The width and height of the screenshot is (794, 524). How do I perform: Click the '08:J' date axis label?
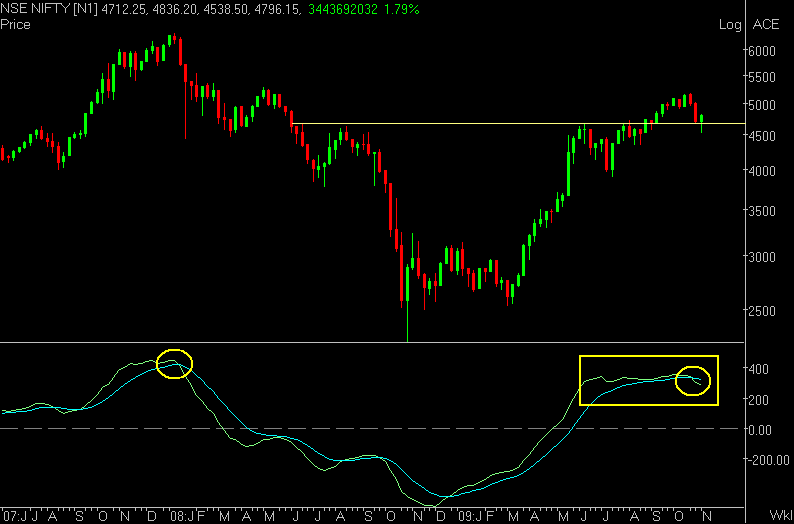181,516
